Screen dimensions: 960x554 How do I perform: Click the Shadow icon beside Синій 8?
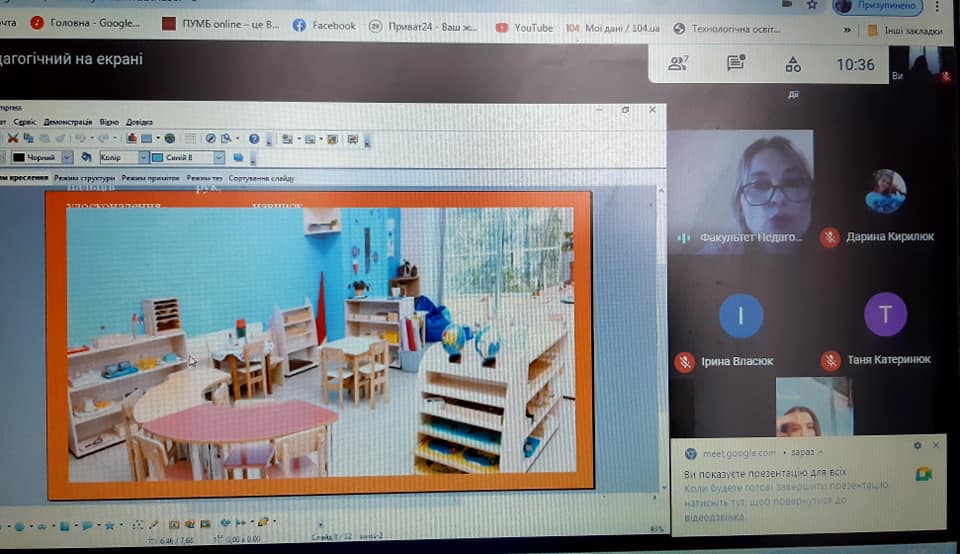tap(238, 157)
